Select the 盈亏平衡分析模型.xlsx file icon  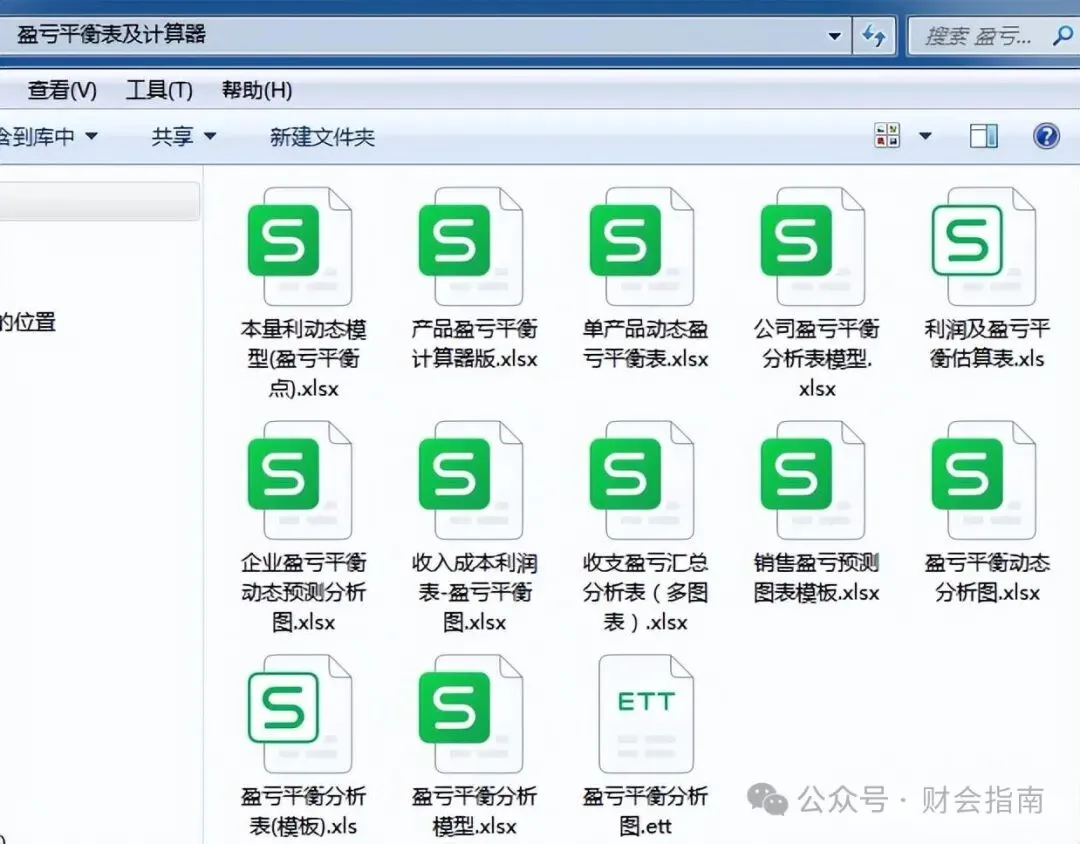click(471, 714)
